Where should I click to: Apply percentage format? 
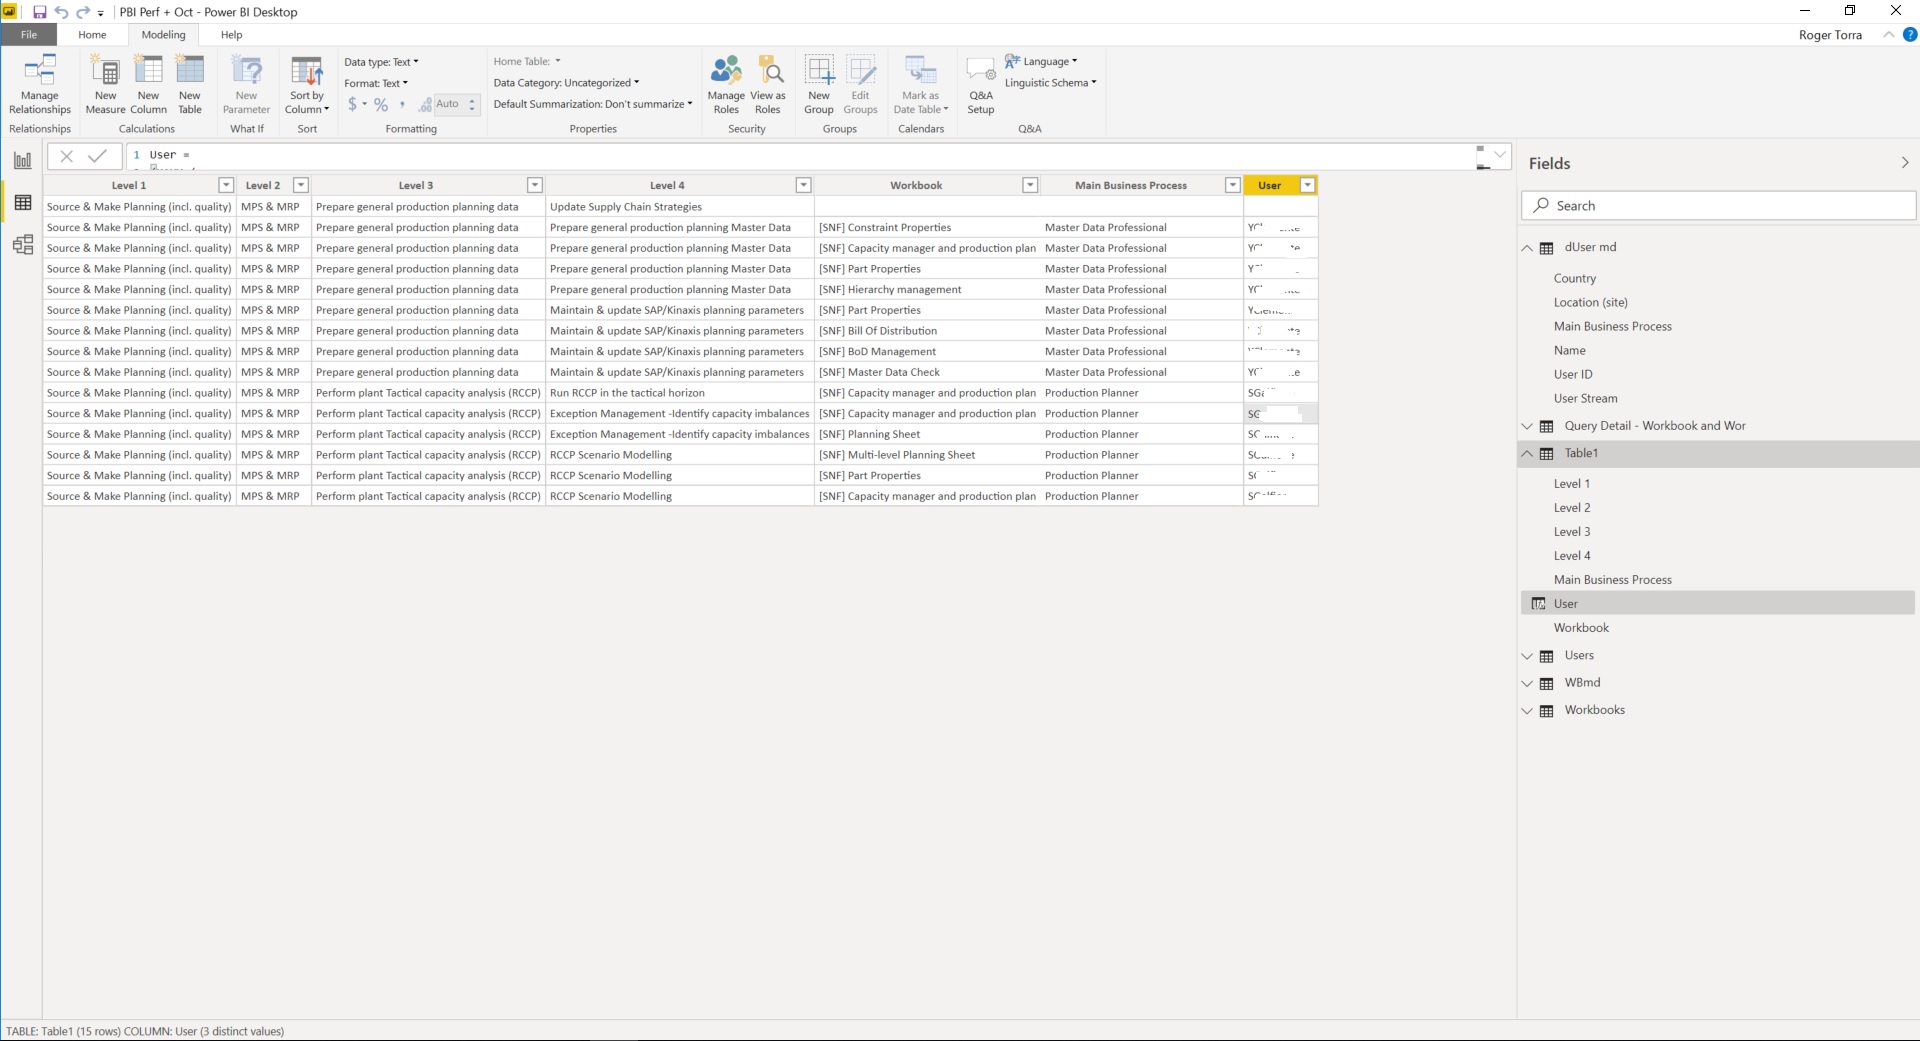coord(381,104)
